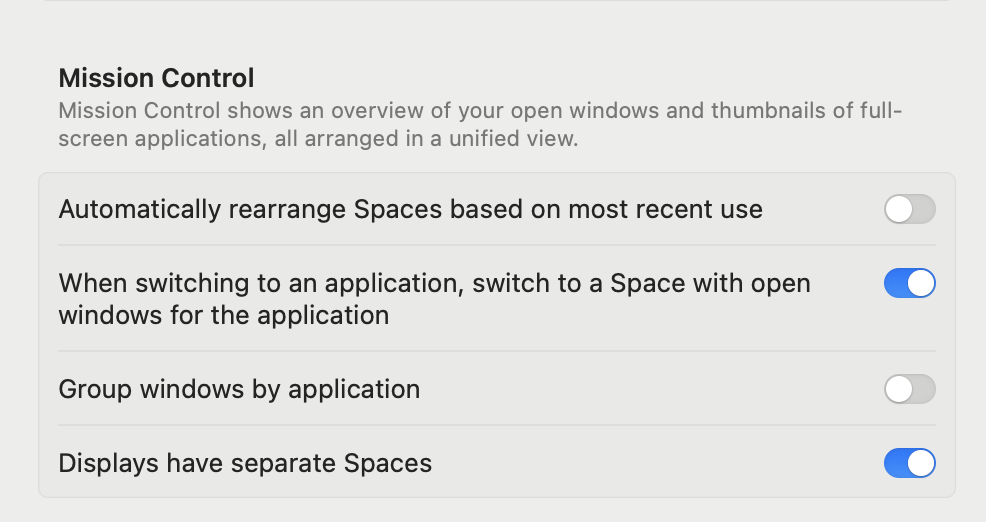
Task: Click 'windows for the application' text line
Action: [x=224, y=315]
